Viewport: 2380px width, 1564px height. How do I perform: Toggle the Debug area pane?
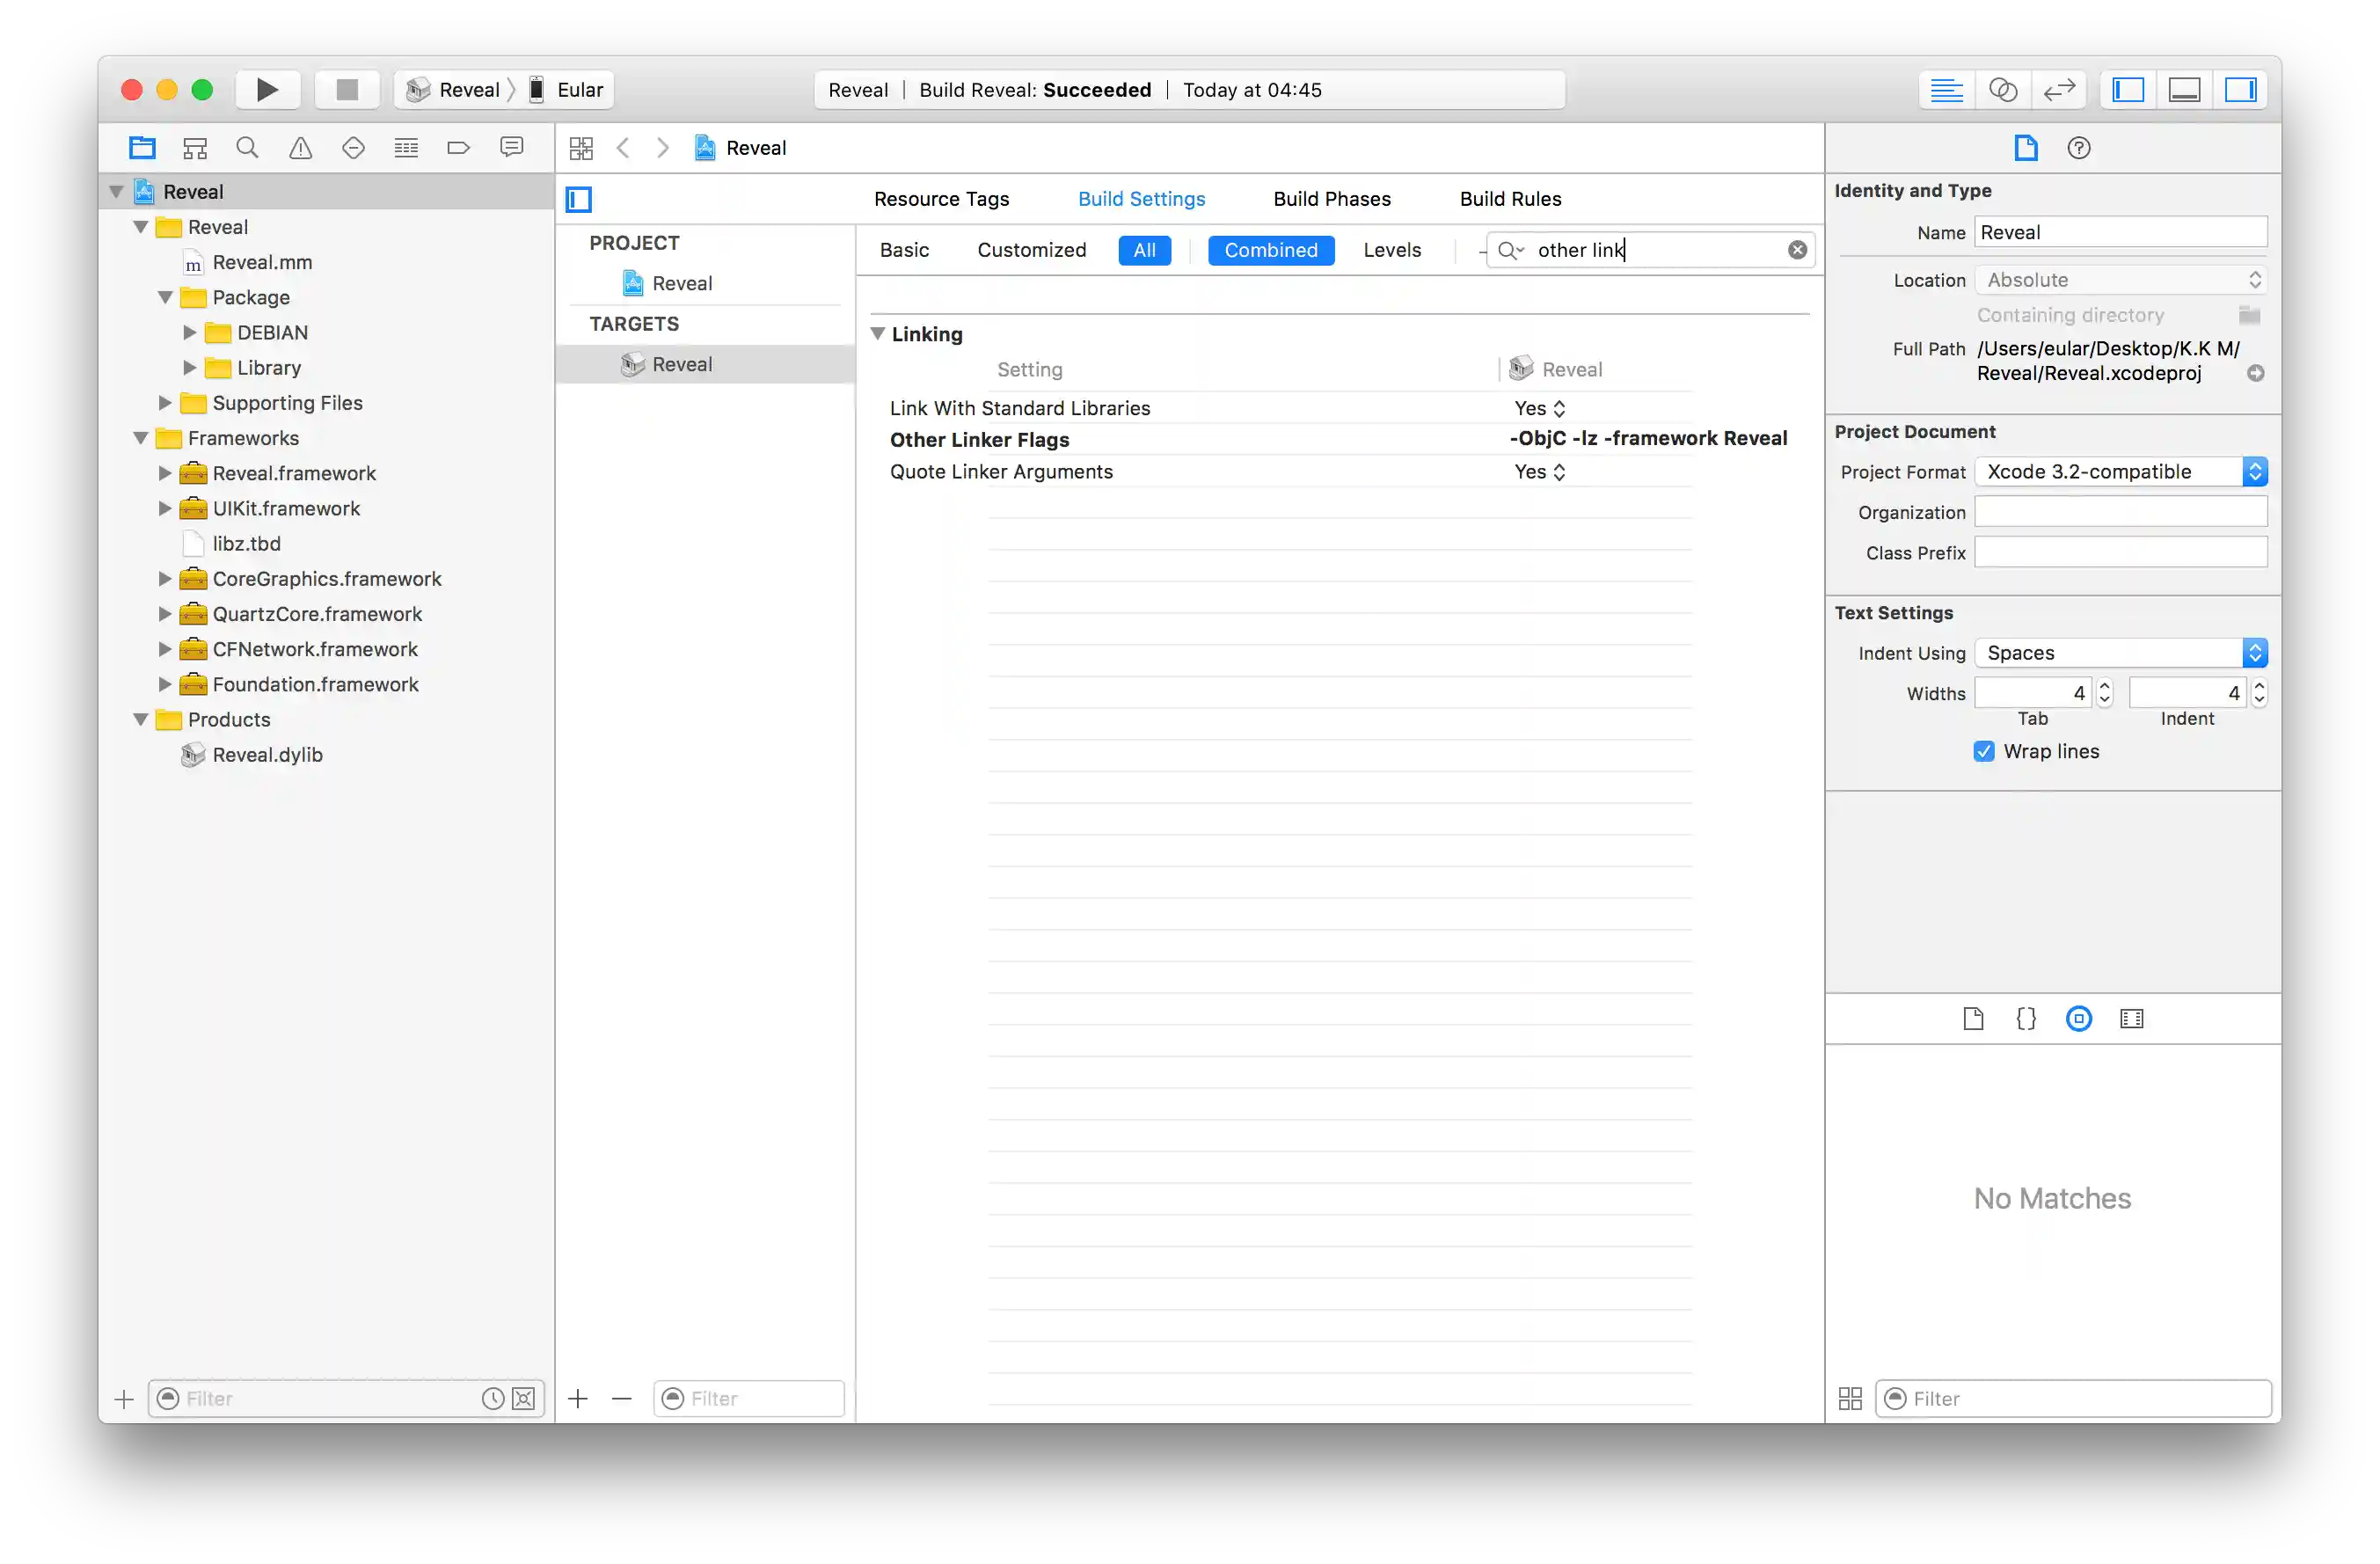(2184, 90)
